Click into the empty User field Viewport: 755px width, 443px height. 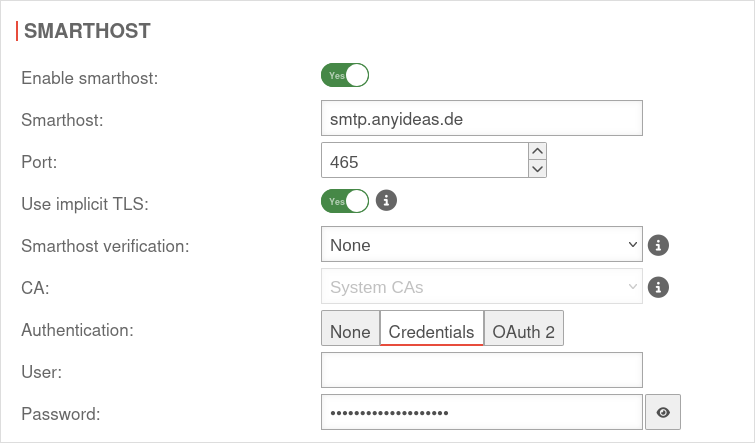pyautogui.click(x=481, y=371)
